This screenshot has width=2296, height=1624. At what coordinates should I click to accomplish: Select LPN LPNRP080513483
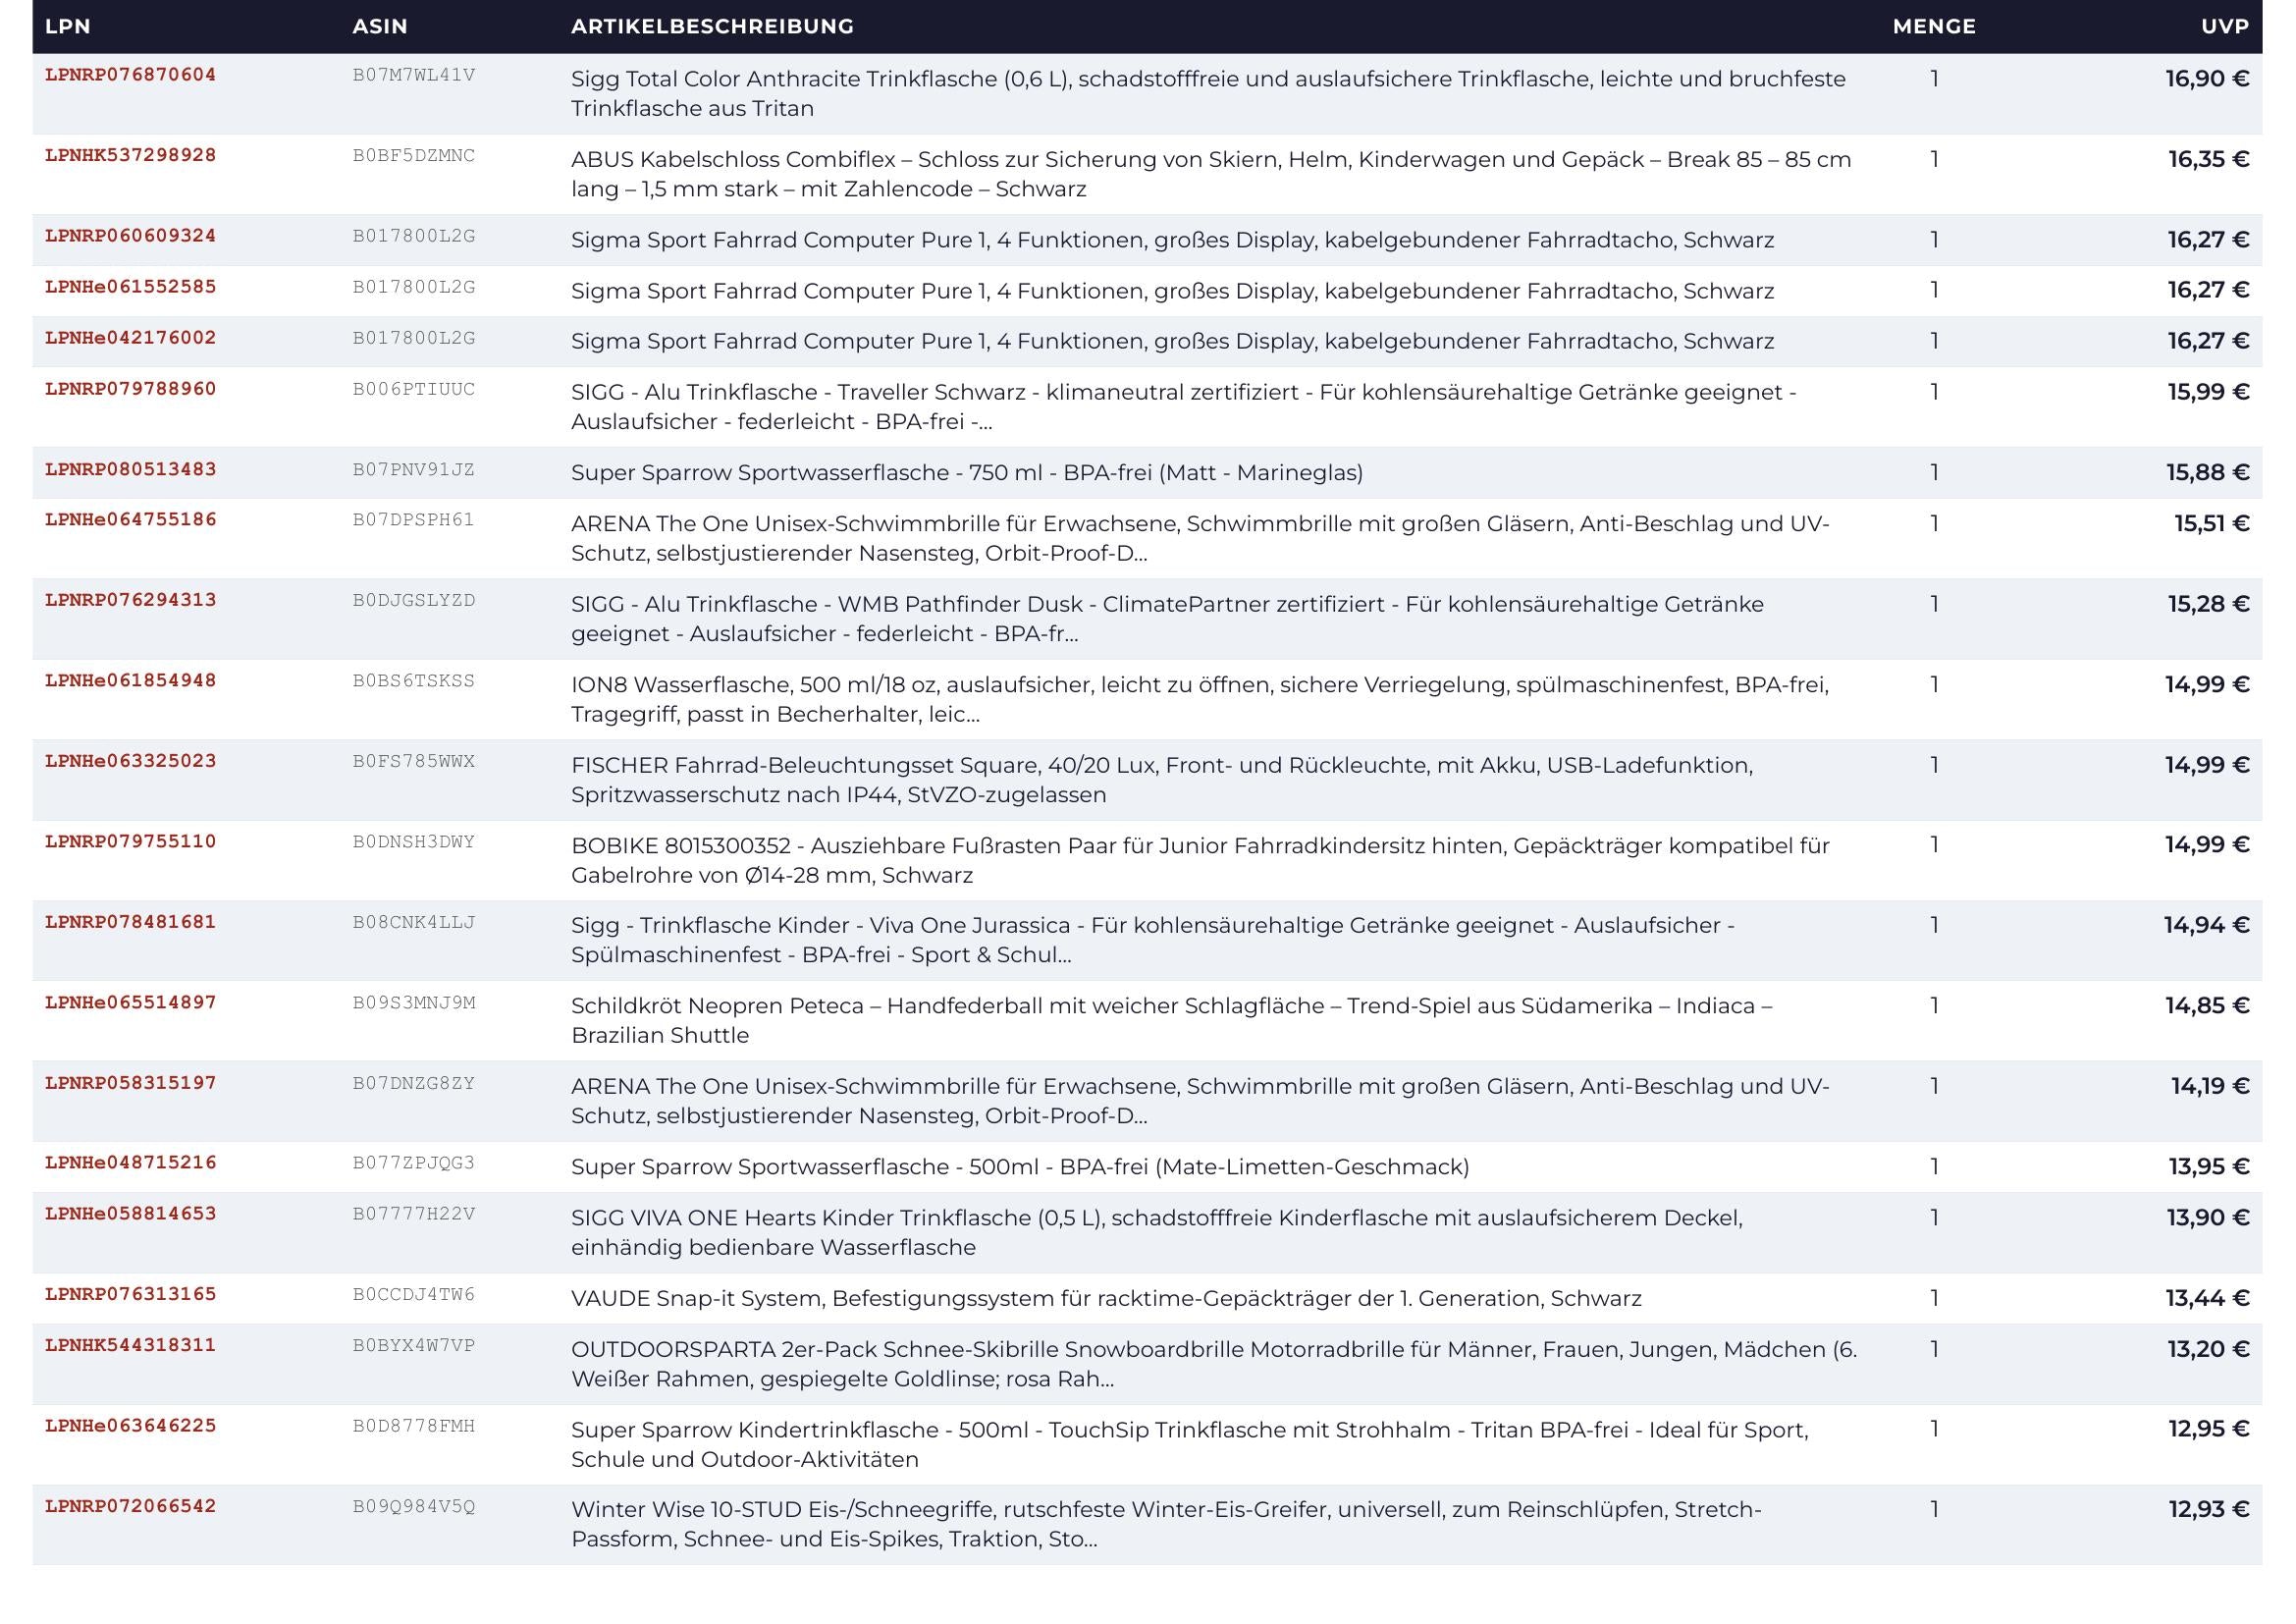click(130, 469)
